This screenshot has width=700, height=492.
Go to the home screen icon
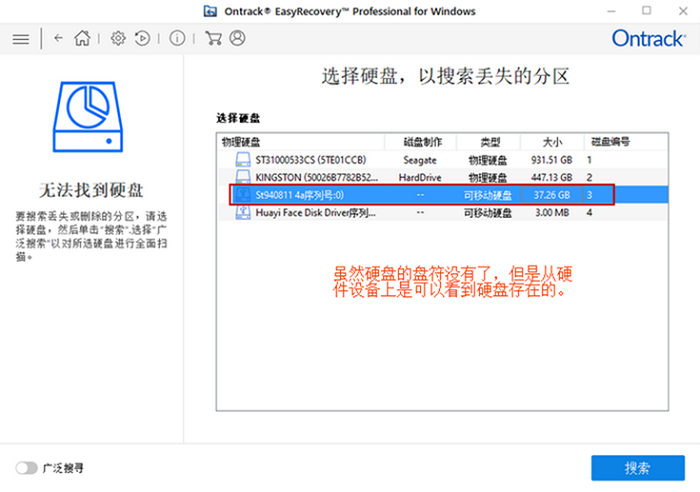82,39
